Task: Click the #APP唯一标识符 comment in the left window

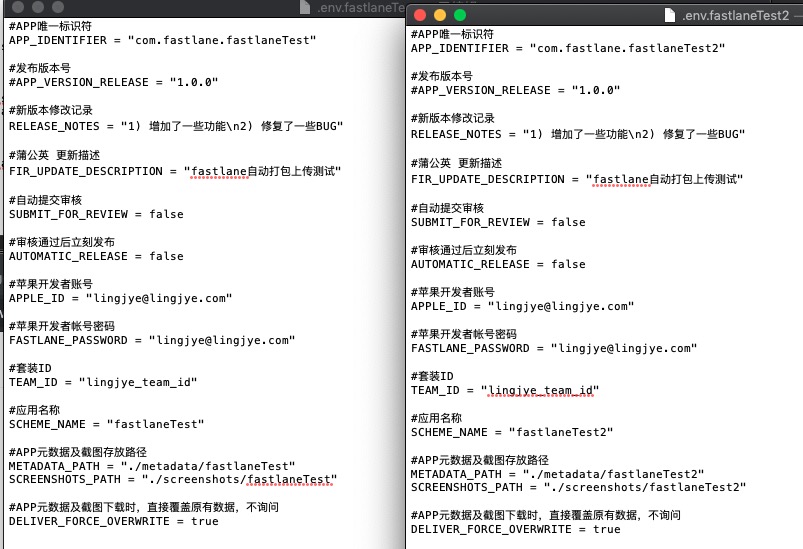Action: pos(50,26)
